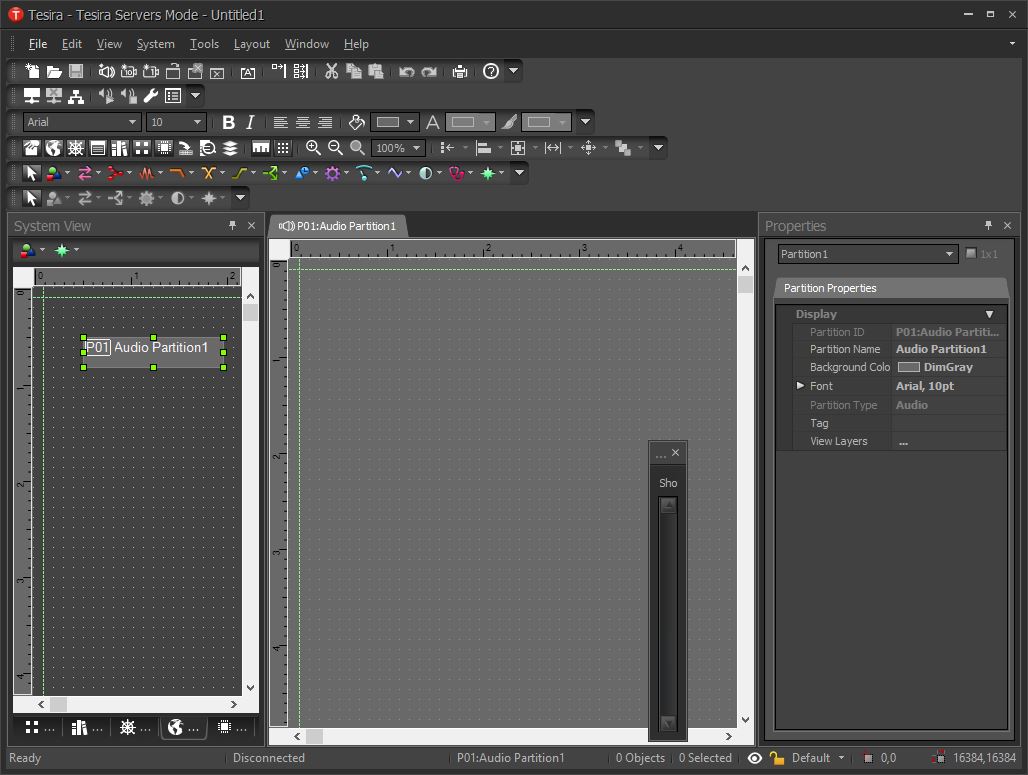Open the wrench maintenance tool
This screenshot has height=775, width=1028.
(151, 96)
